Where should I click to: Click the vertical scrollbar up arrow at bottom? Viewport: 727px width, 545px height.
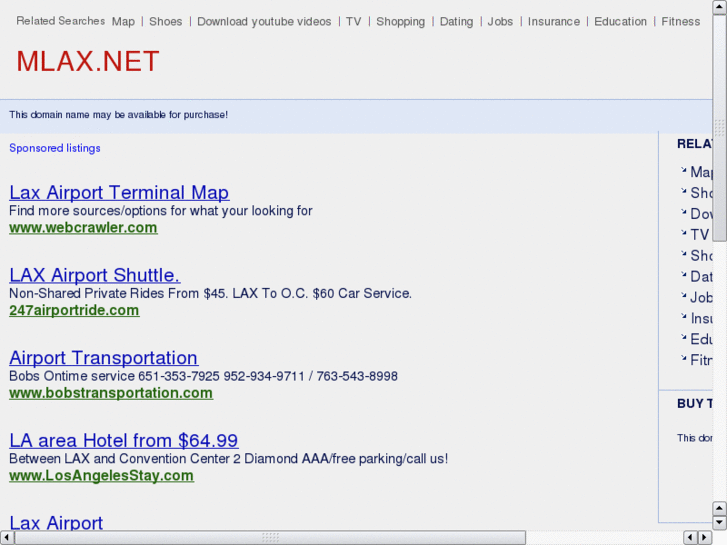(x=719, y=509)
